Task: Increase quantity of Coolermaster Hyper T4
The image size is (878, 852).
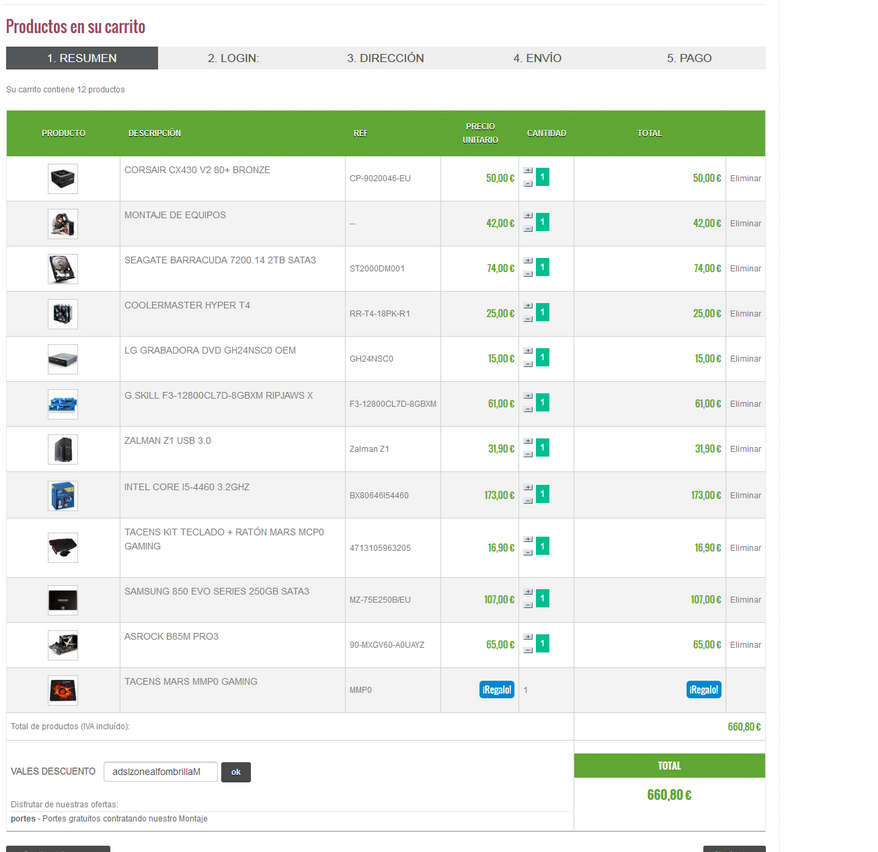Action: 528,306
